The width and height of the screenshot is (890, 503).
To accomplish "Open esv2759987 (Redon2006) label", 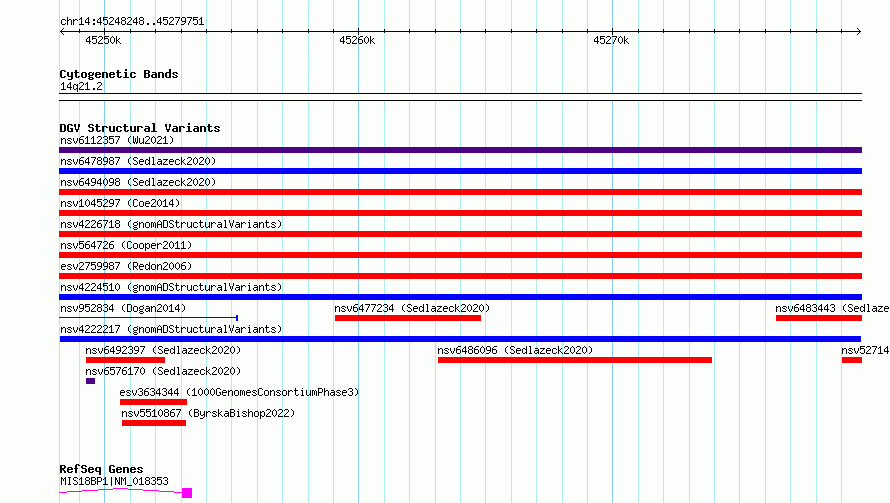I will [x=126, y=266].
